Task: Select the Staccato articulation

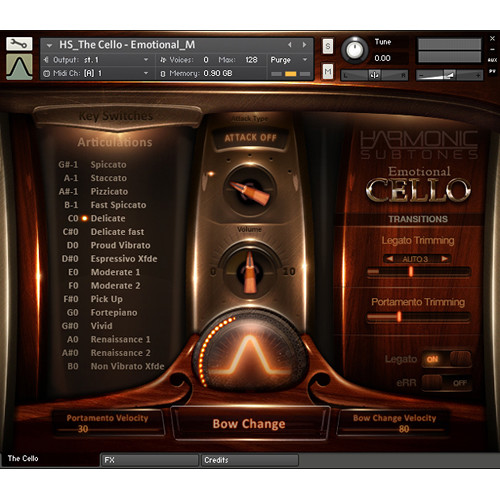Action: click(x=108, y=178)
